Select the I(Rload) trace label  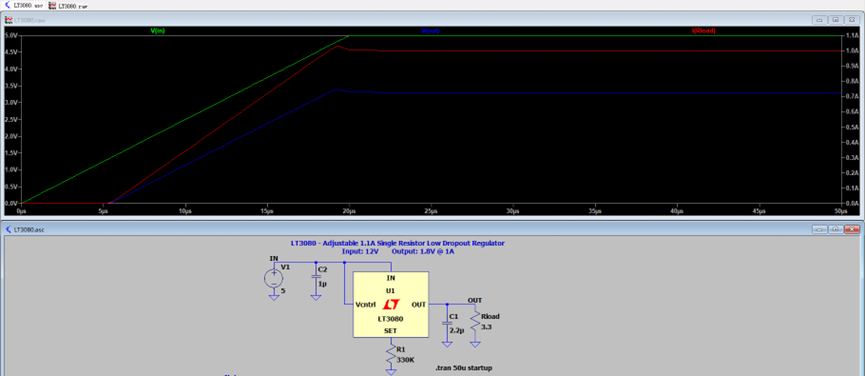(703, 31)
